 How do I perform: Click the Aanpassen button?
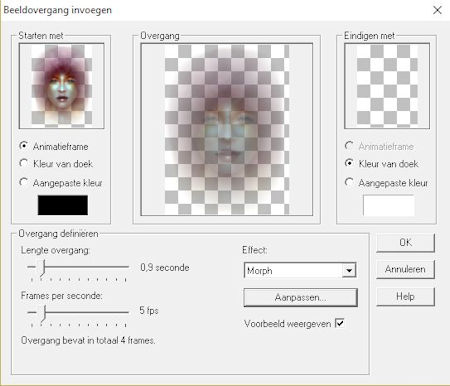(300, 297)
